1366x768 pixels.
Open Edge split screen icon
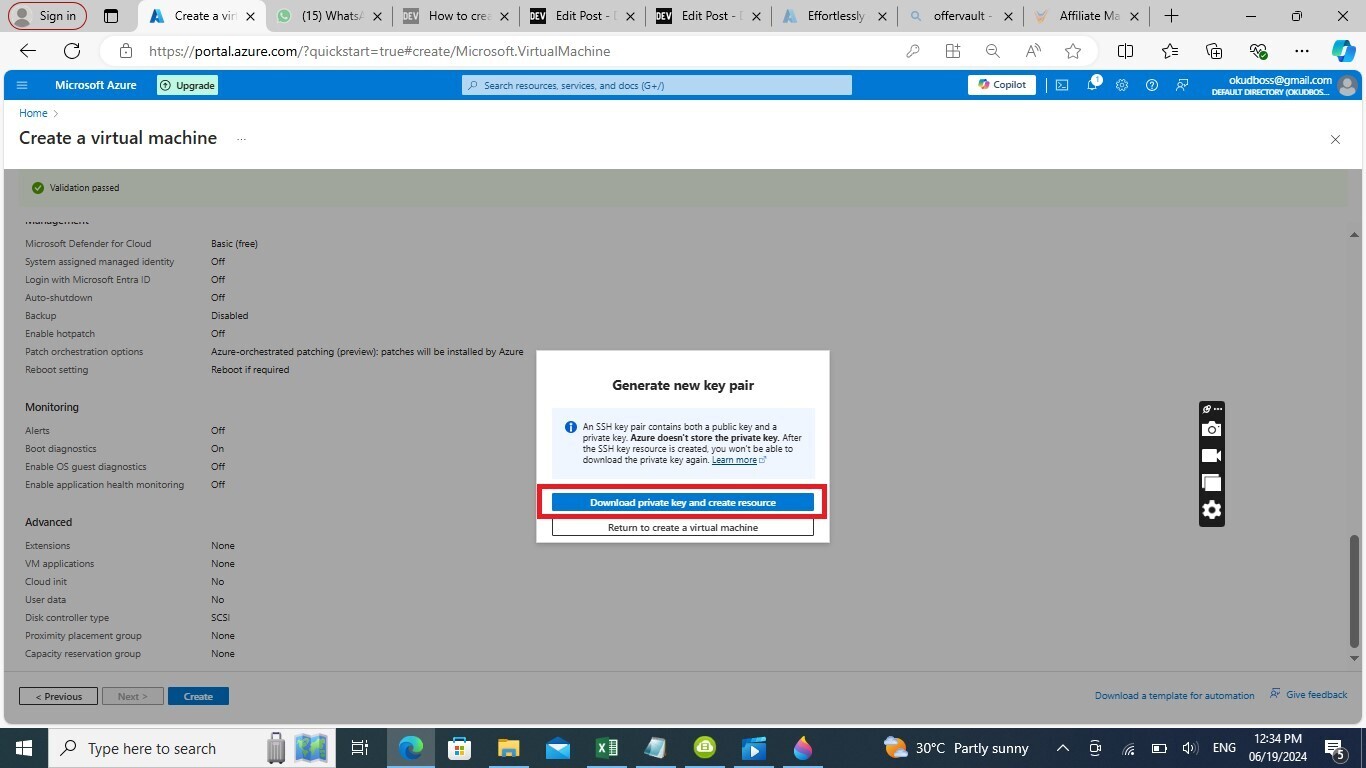click(x=1125, y=51)
